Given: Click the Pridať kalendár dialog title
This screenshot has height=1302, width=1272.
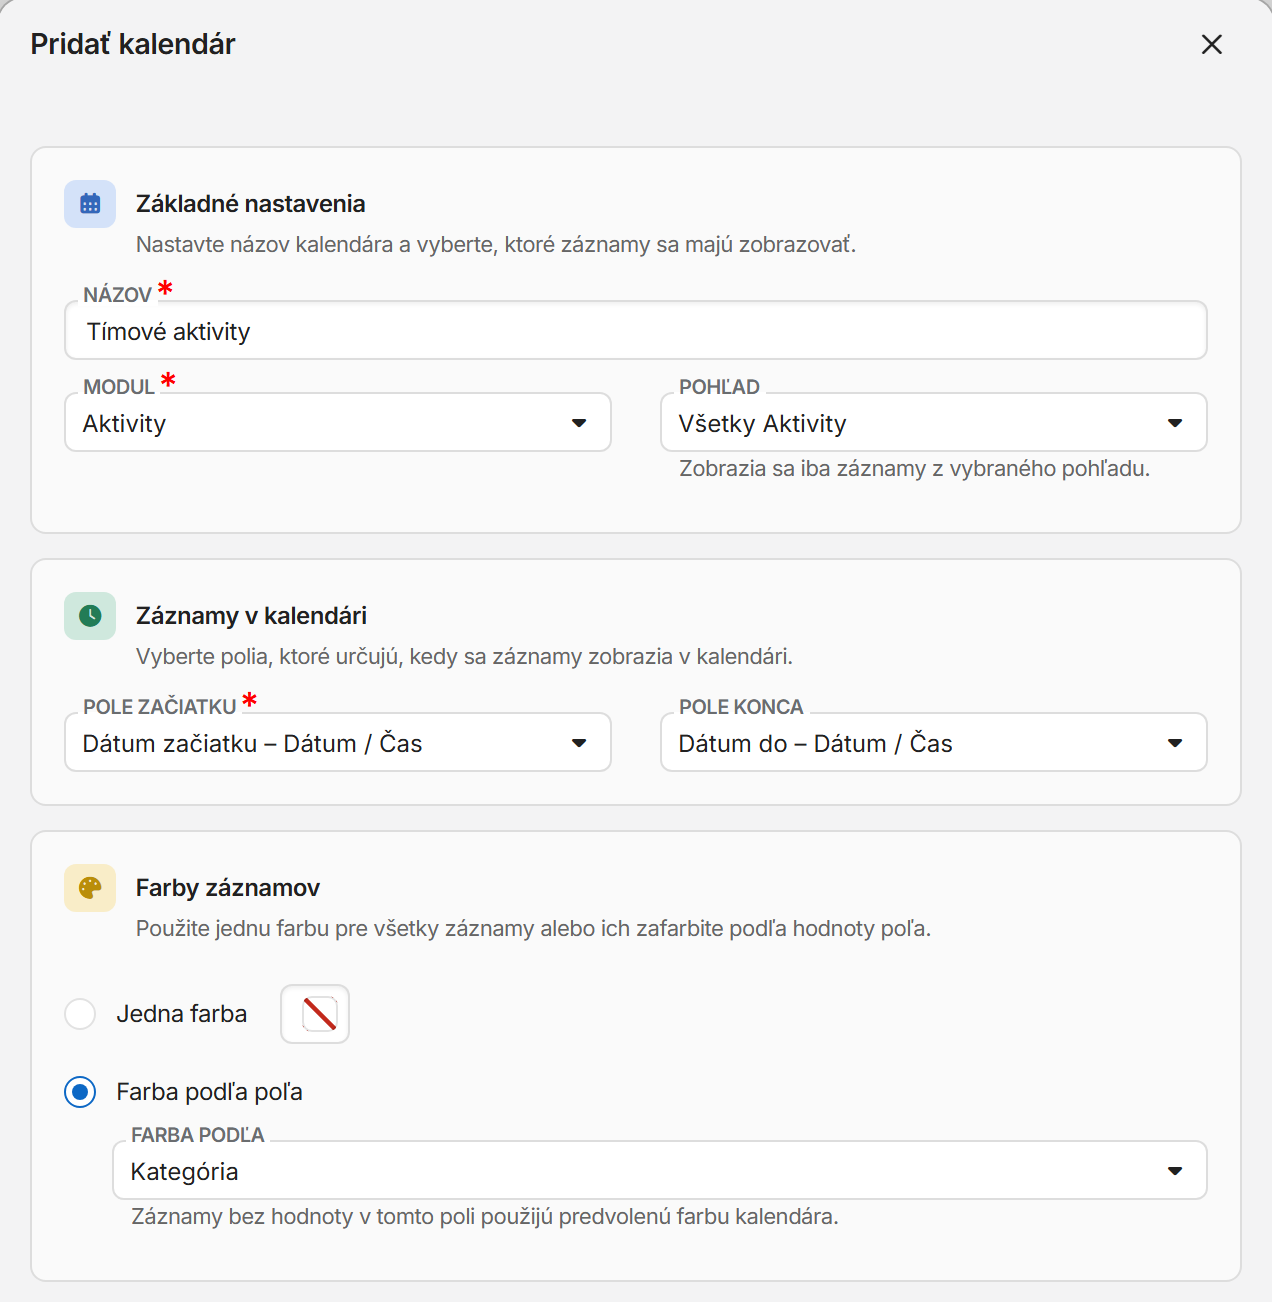Looking at the screenshot, I should pos(133,44).
